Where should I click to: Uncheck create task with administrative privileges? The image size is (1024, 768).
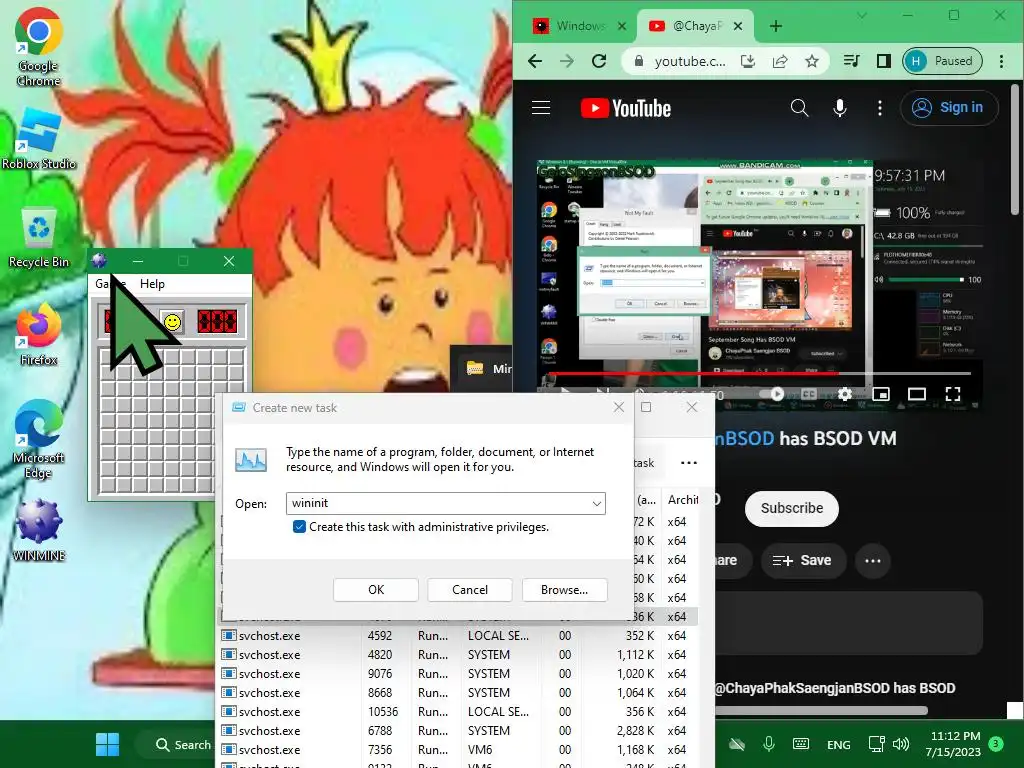click(299, 527)
